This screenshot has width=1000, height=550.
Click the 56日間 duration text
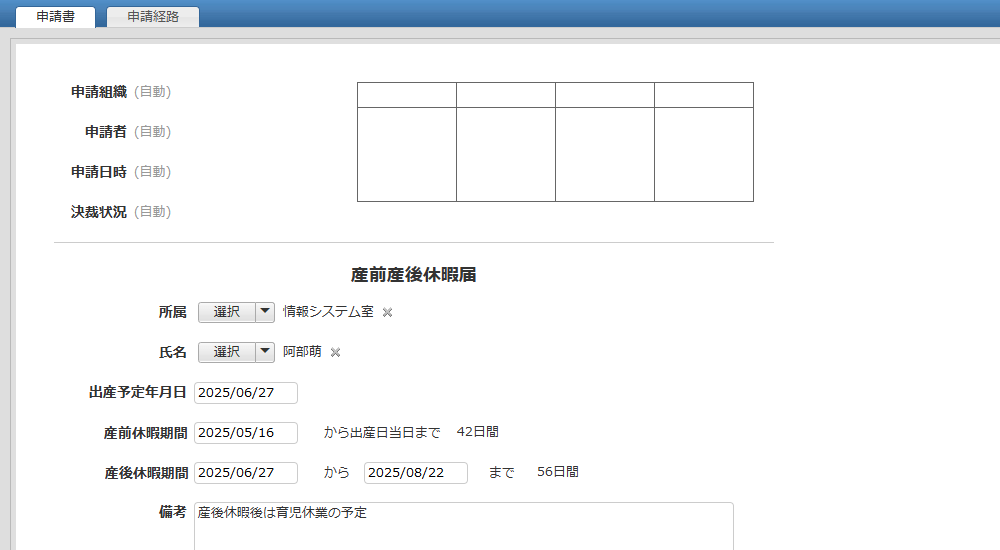coord(557,472)
